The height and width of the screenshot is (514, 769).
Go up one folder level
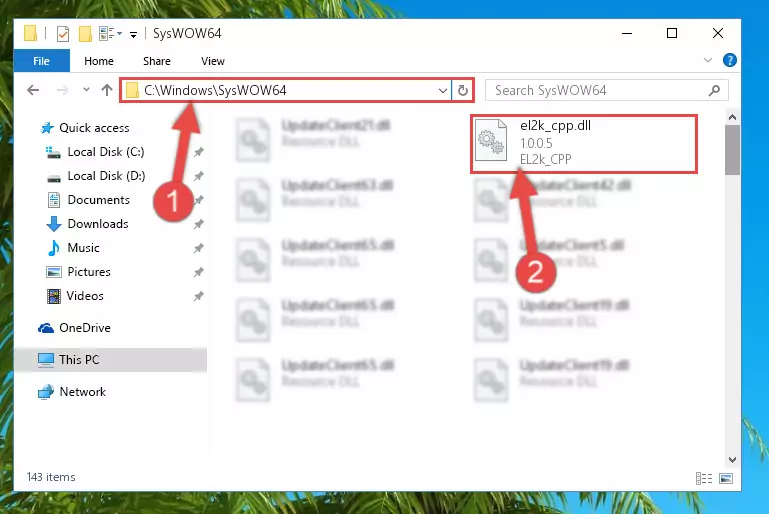pos(106,90)
